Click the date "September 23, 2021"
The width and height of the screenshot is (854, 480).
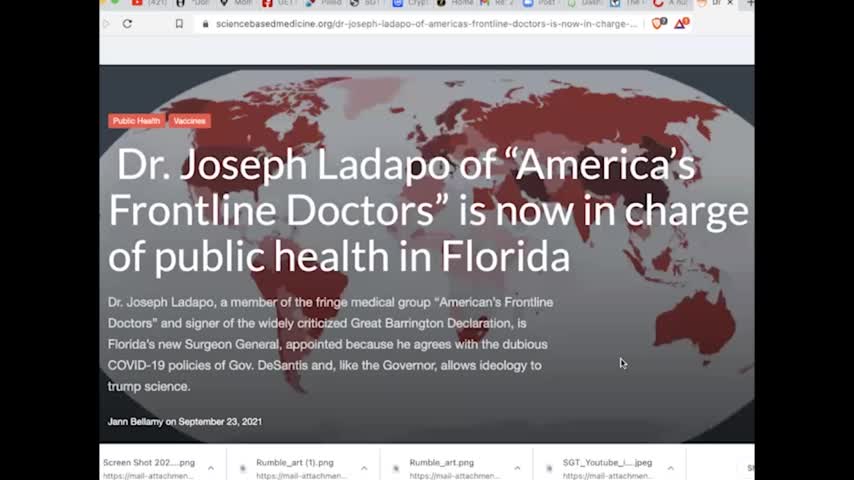(x=220, y=422)
